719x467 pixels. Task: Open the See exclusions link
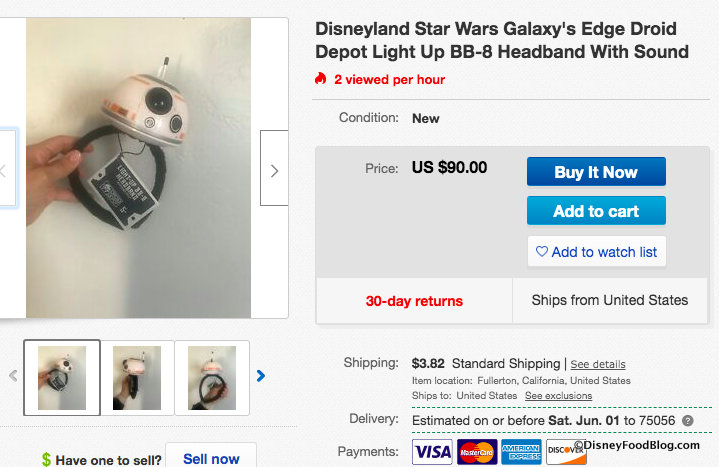tap(558, 396)
